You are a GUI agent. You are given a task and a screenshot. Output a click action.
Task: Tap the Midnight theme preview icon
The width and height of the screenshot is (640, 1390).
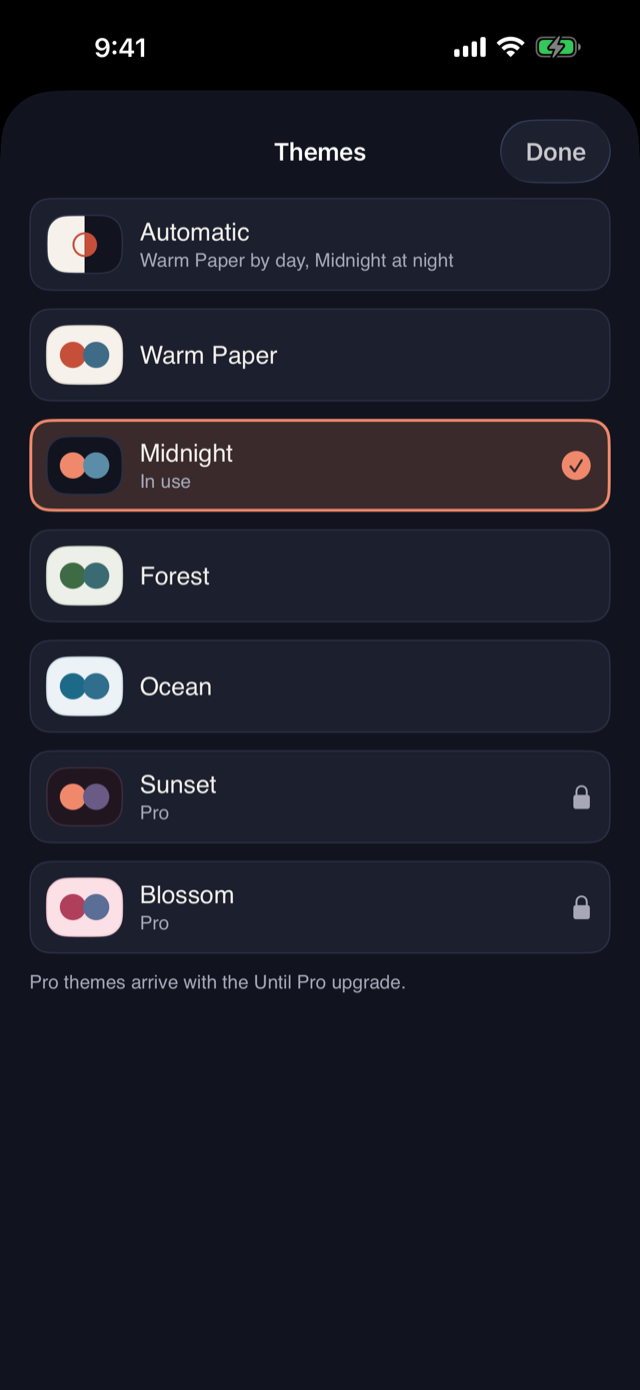coord(85,466)
